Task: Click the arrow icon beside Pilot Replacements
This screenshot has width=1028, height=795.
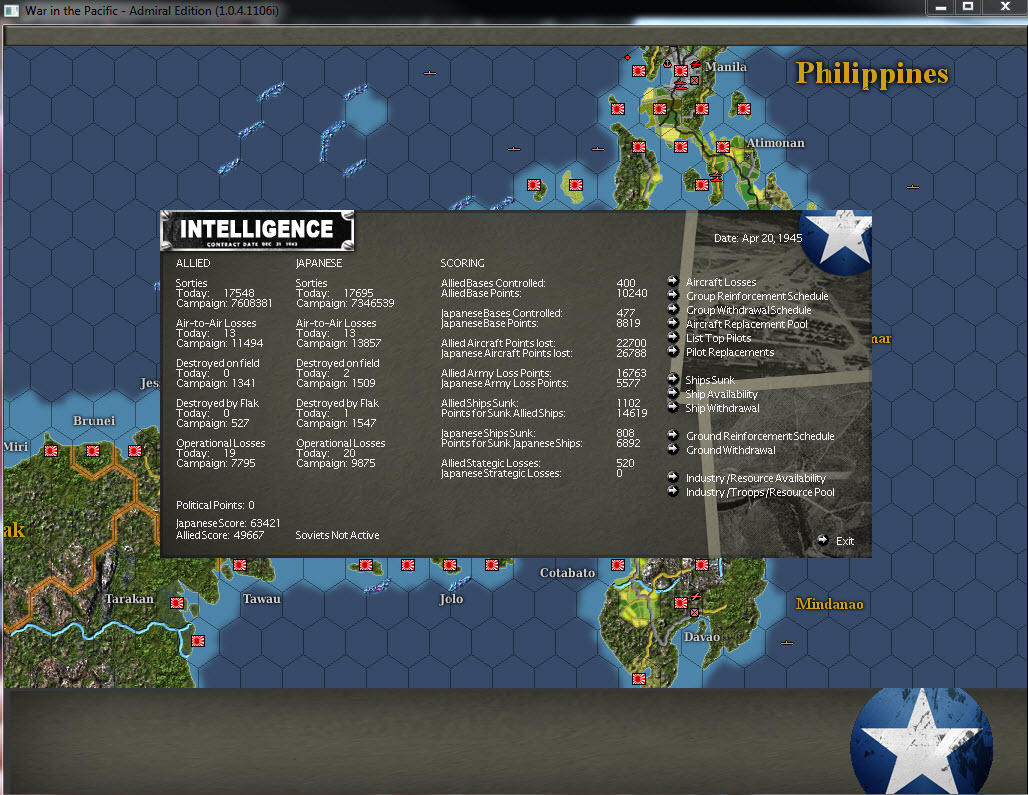Action: (x=673, y=351)
